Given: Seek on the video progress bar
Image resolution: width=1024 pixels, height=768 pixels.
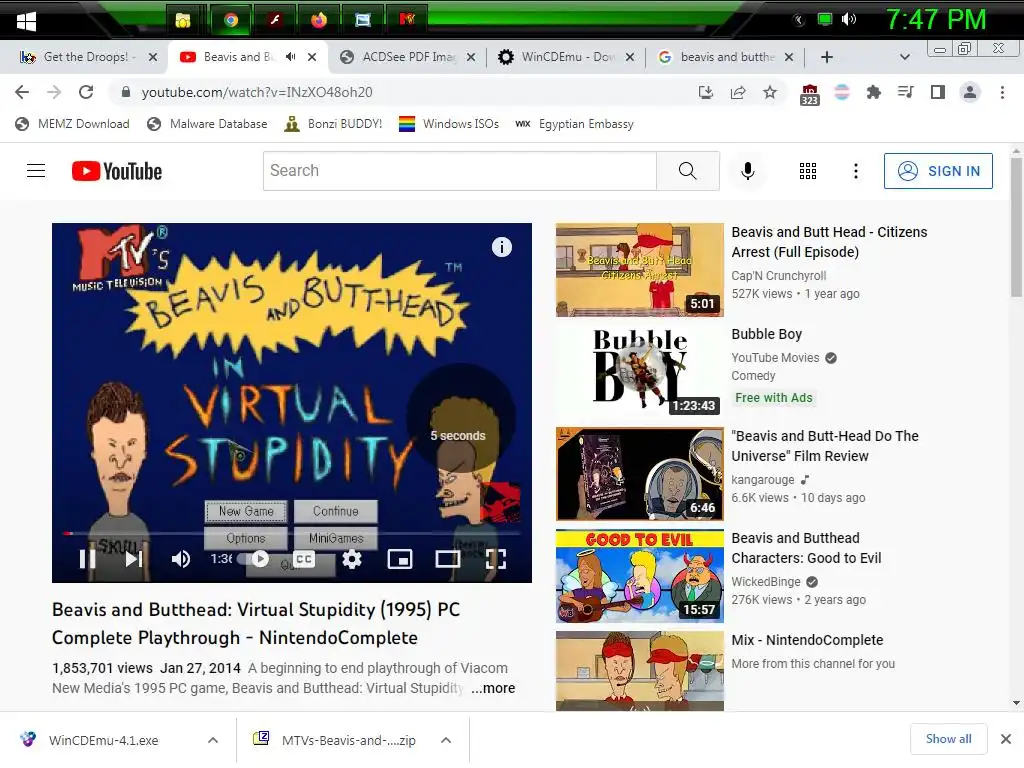Looking at the screenshot, I should [292, 534].
